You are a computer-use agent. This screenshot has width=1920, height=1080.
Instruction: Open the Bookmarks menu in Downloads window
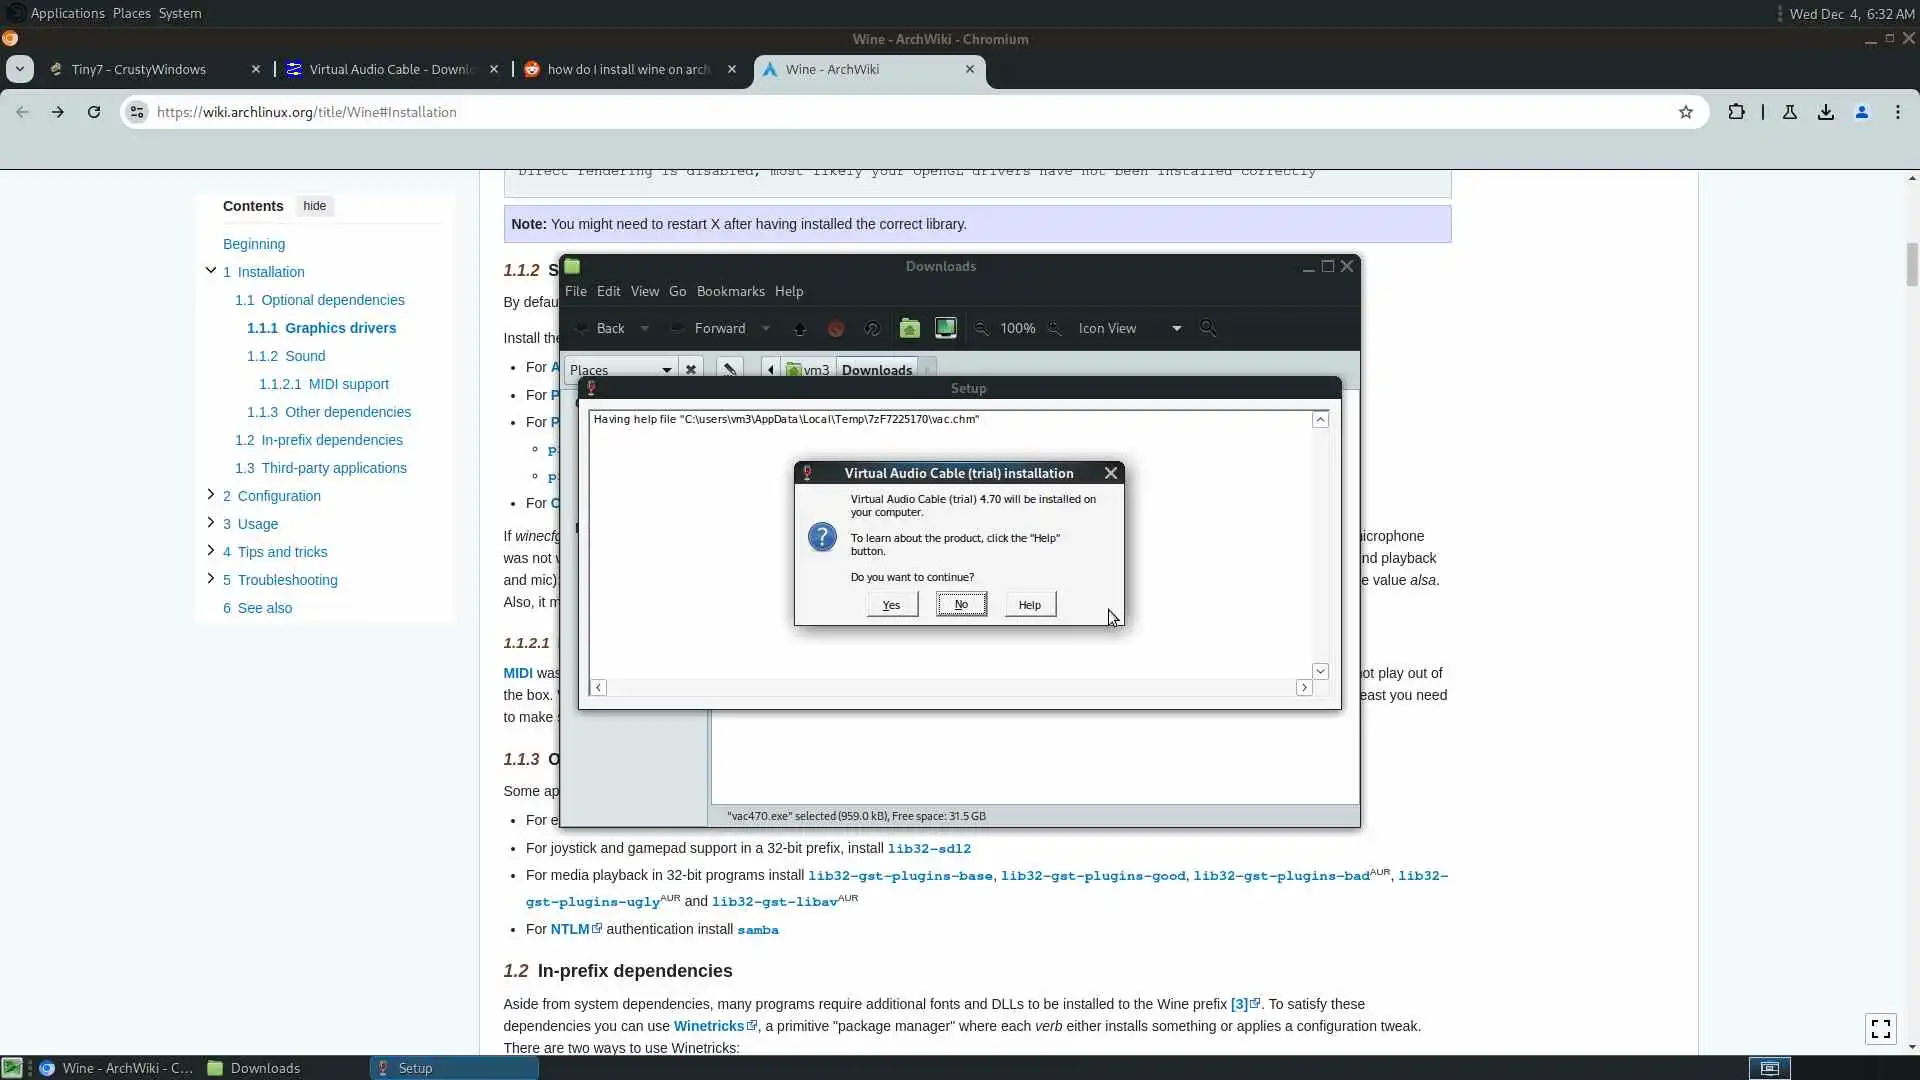click(x=730, y=291)
